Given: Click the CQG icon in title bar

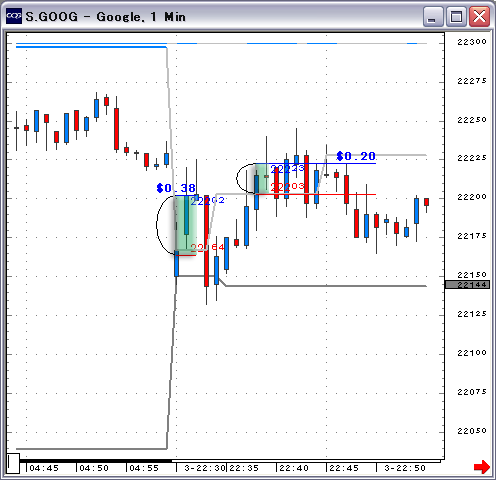Looking at the screenshot, I should (14, 16).
